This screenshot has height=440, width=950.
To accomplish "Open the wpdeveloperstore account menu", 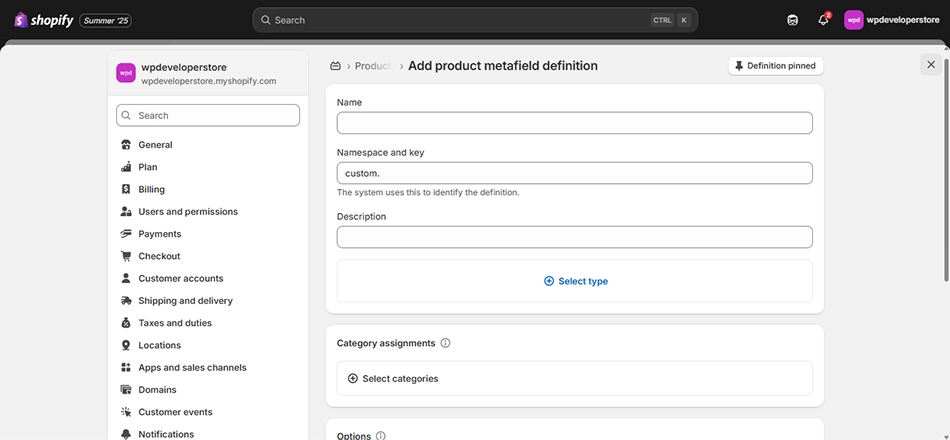I will click(892, 20).
